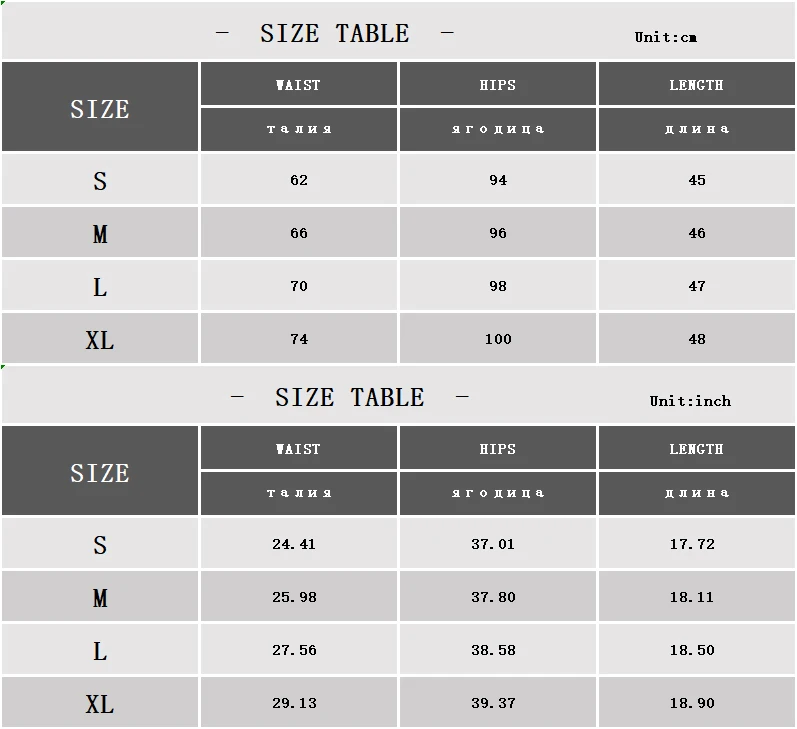
Task: Select length value 18.50 in inch table
Action: pyautogui.click(x=692, y=650)
